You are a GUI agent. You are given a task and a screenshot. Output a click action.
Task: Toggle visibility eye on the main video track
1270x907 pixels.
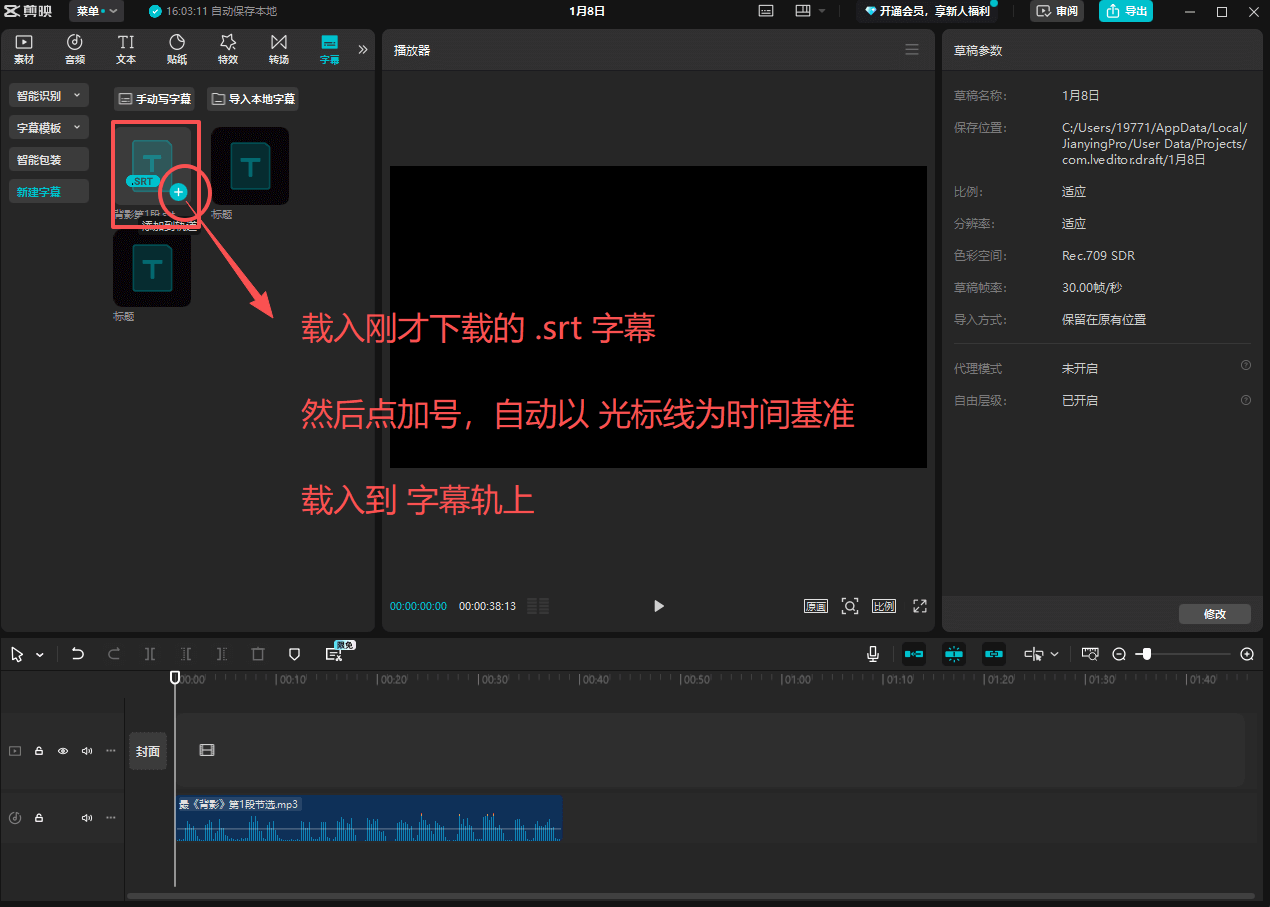(63, 751)
